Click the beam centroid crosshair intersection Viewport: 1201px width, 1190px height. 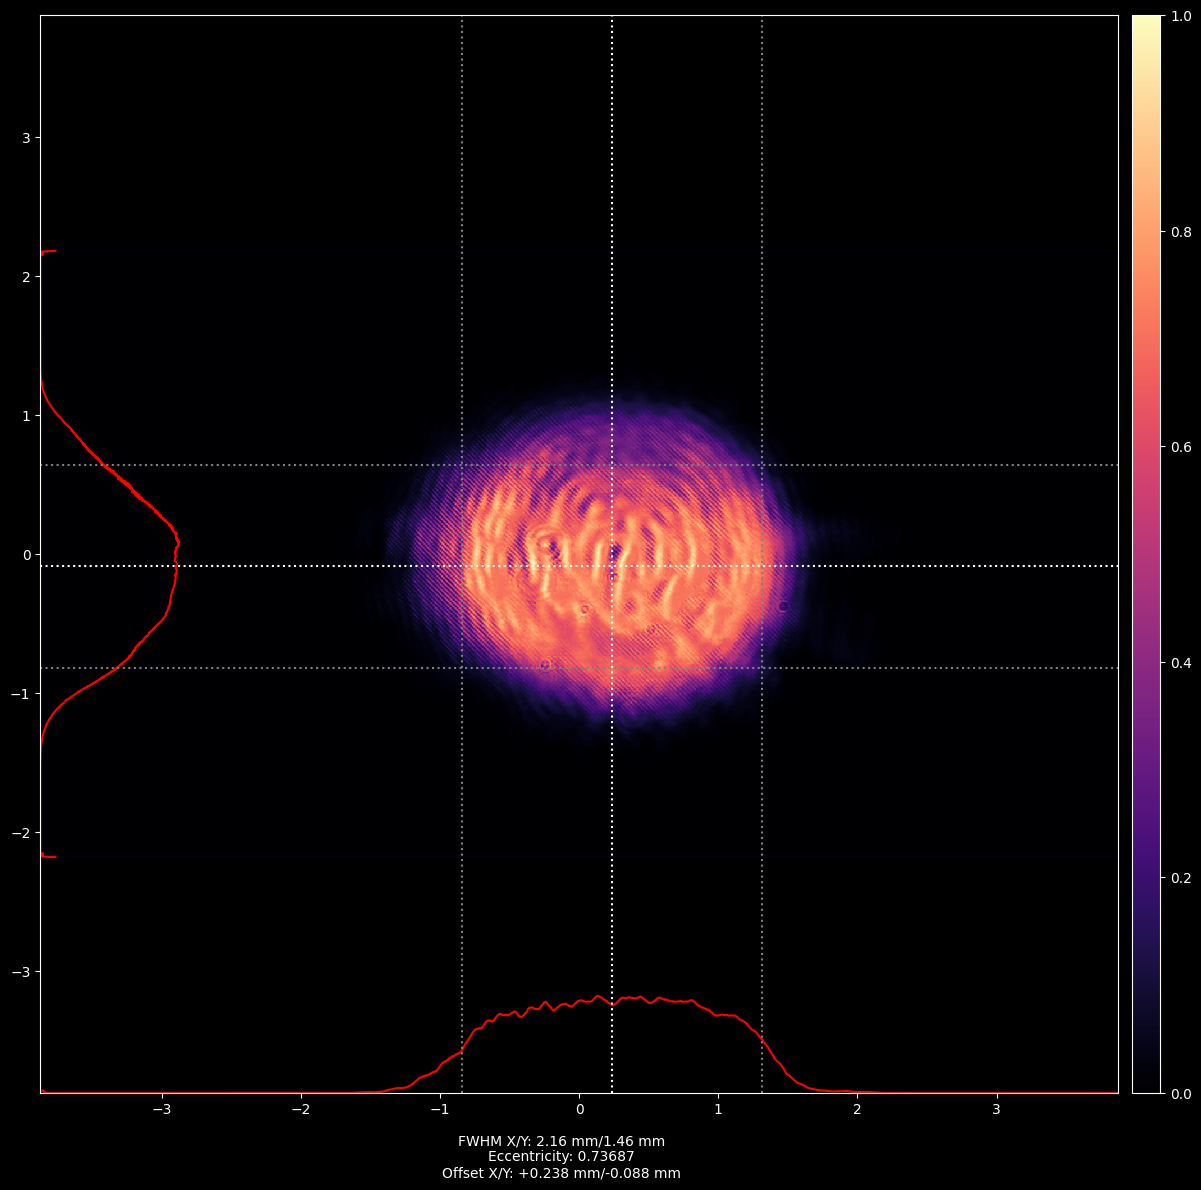point(612,566)
